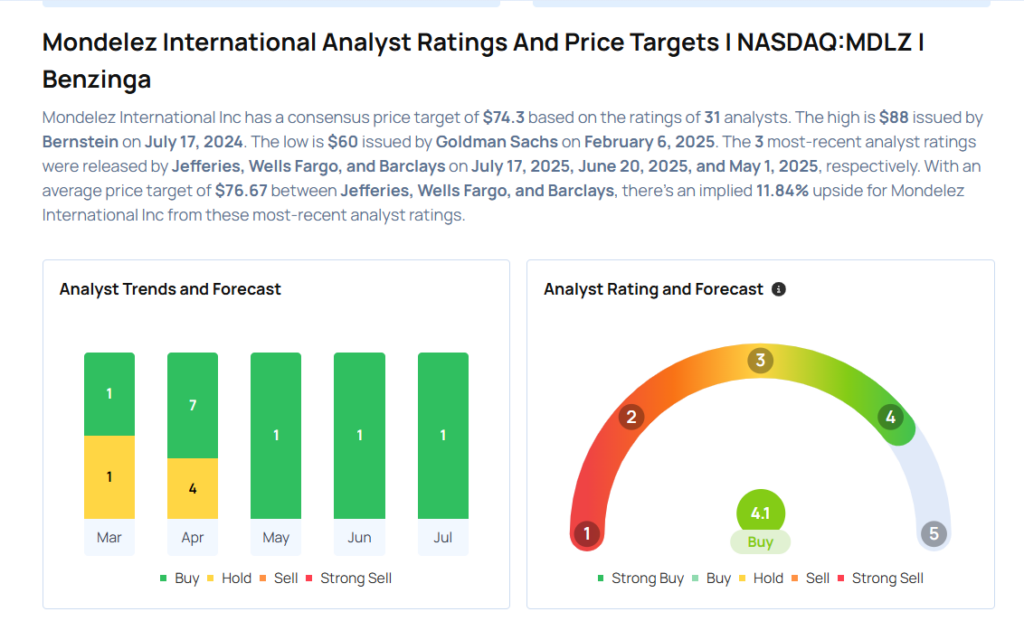Click the Buy rating badge under 4.1

click(x=760, y=542)
